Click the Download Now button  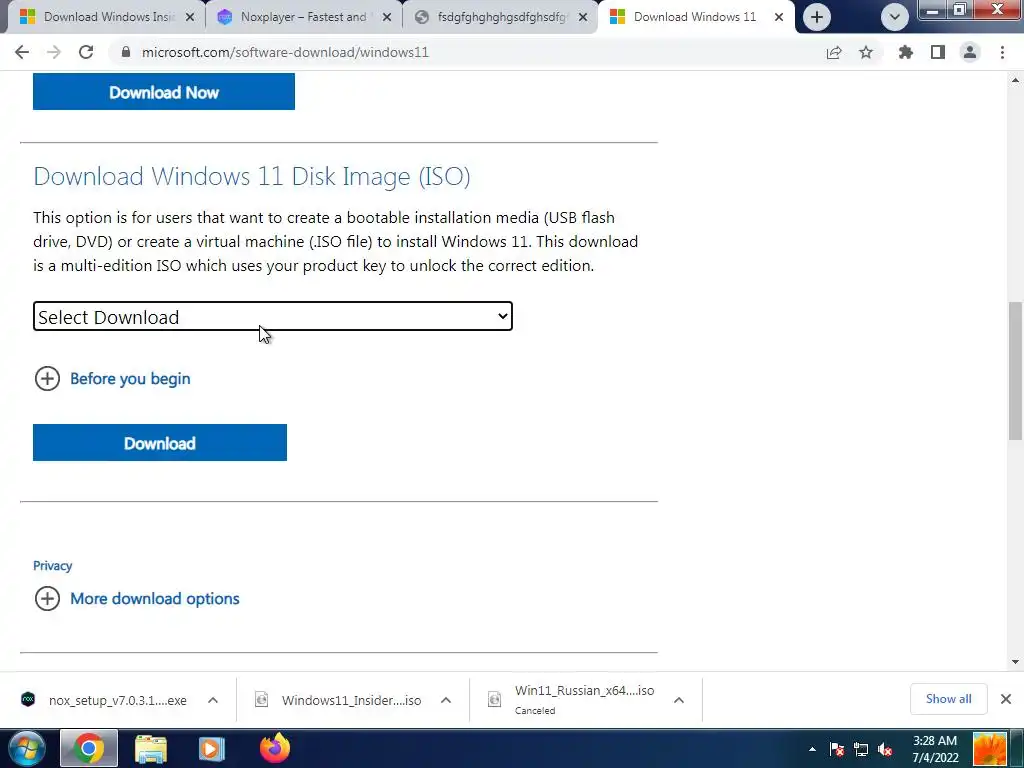click(164, 92)
